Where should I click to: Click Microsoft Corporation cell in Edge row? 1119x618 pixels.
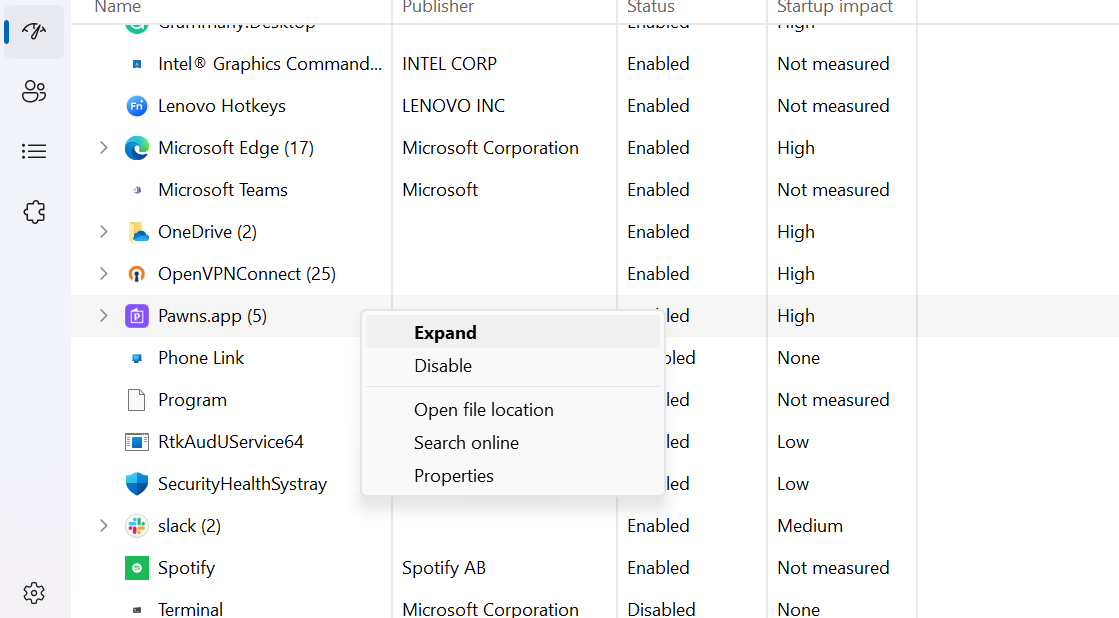490,148
